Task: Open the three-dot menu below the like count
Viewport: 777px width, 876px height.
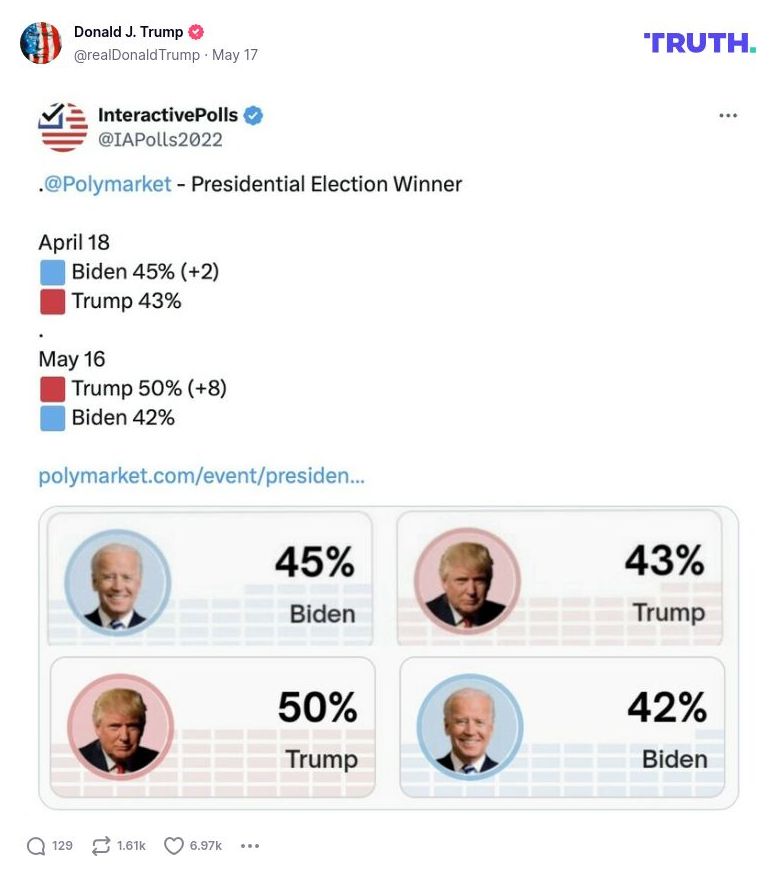Action: (x=249, y=845)
